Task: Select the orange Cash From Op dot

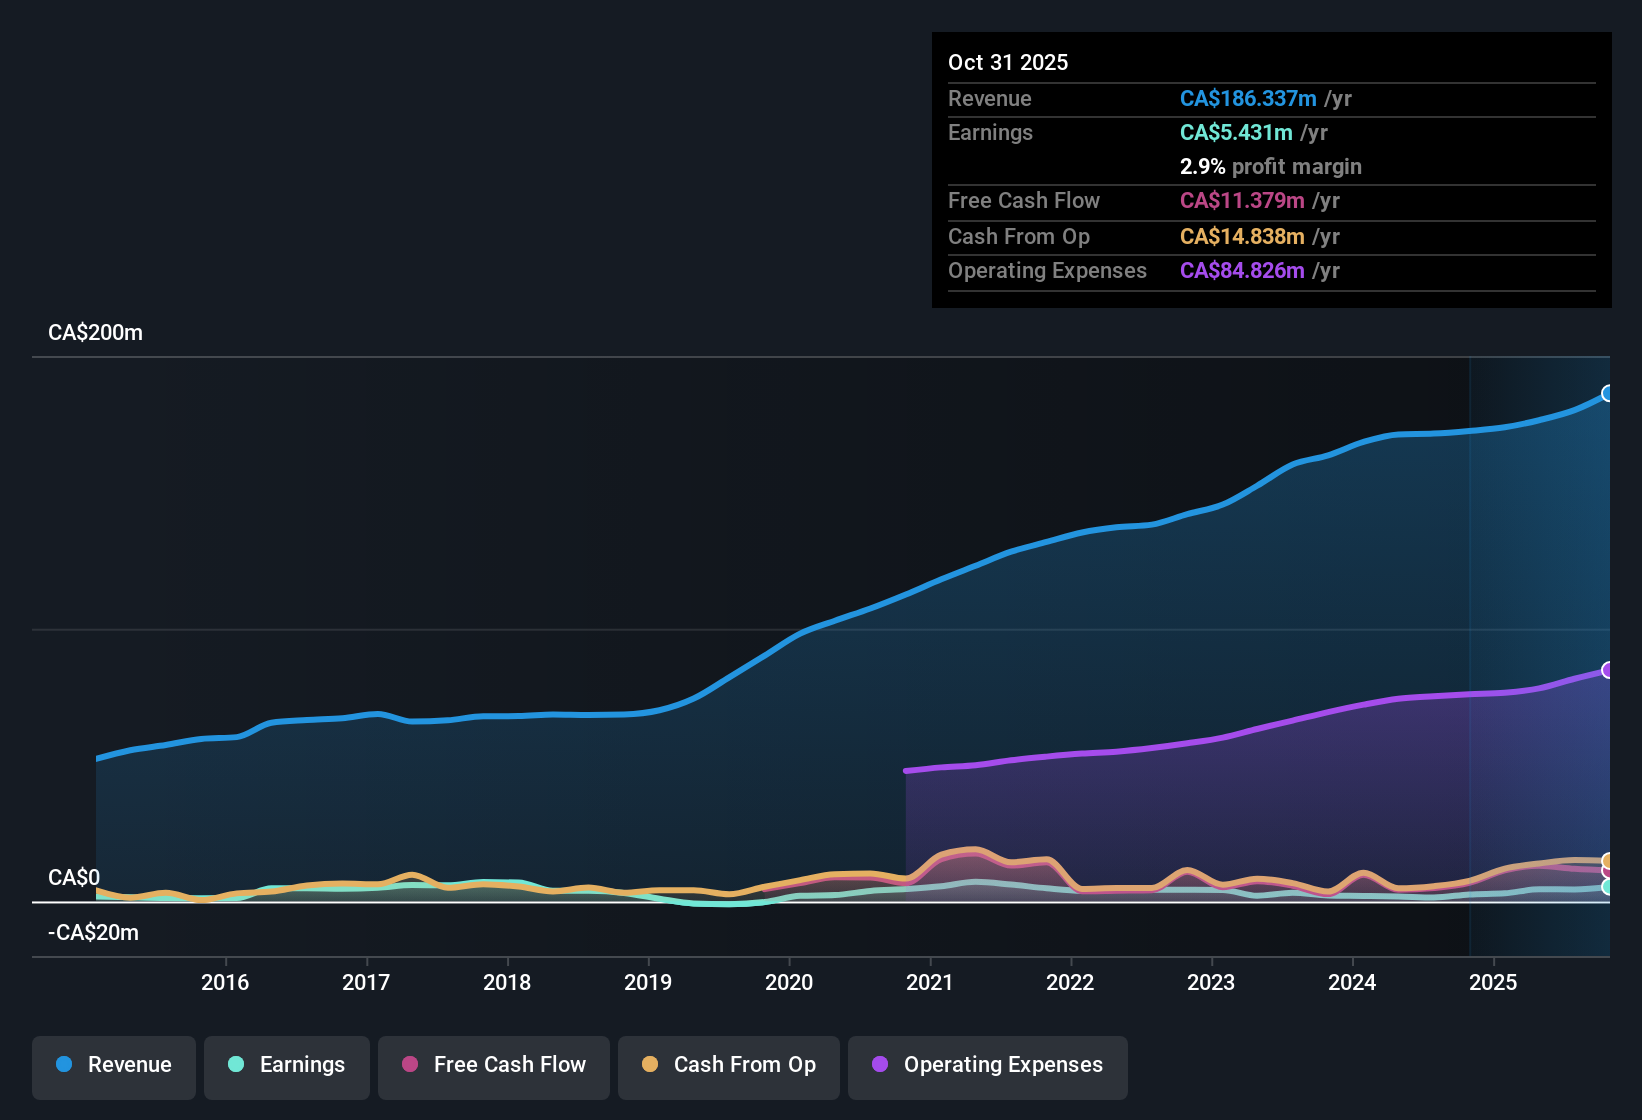Action: [650, 1065]
